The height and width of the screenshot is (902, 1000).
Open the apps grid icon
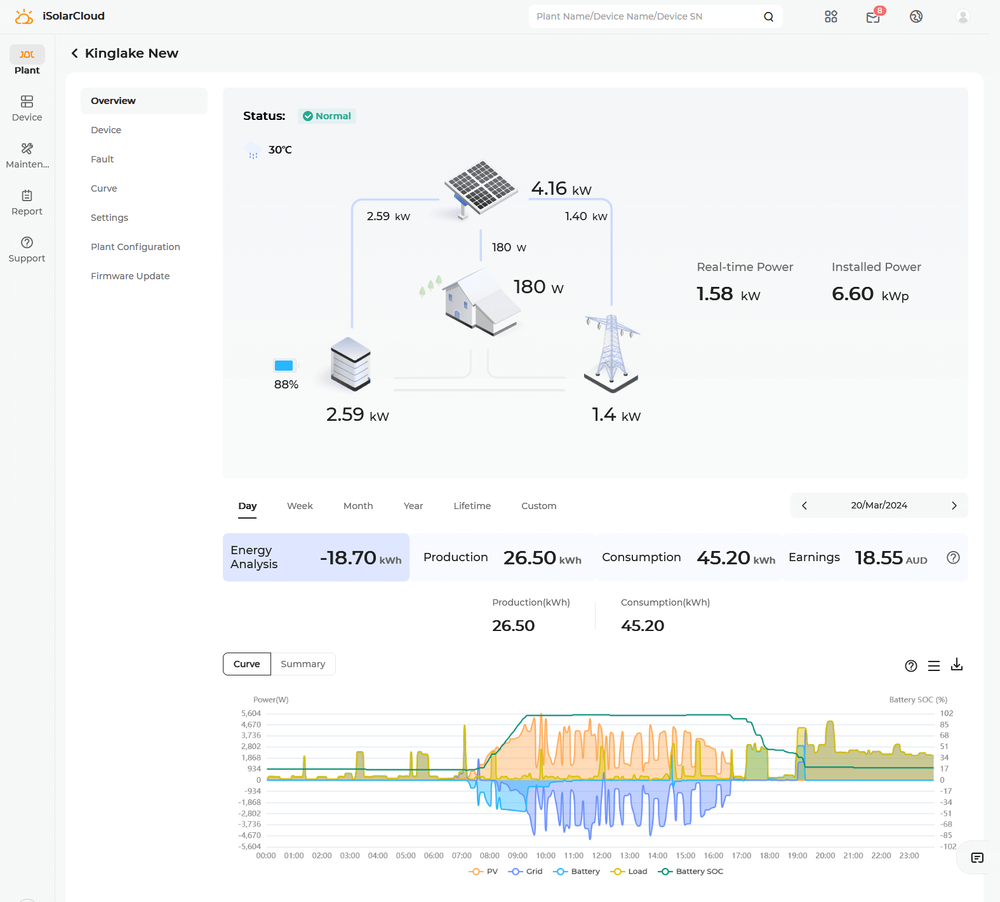pyautogui.click(x=830, y=17)
